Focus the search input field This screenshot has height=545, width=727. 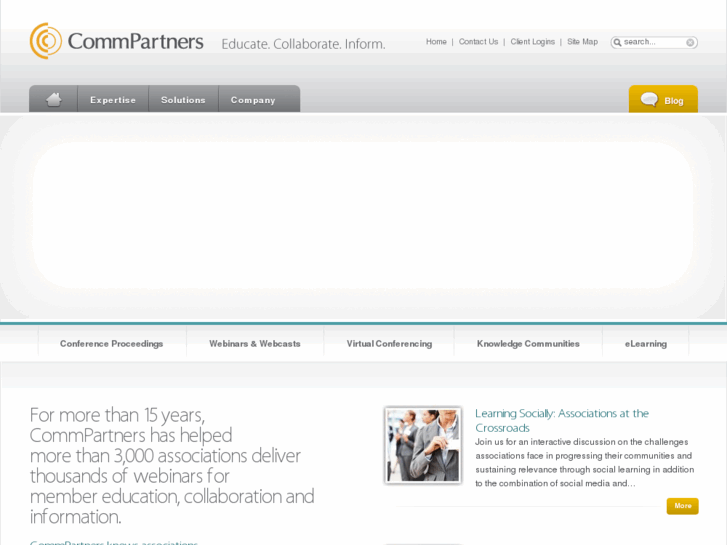[x=653, y=42]
